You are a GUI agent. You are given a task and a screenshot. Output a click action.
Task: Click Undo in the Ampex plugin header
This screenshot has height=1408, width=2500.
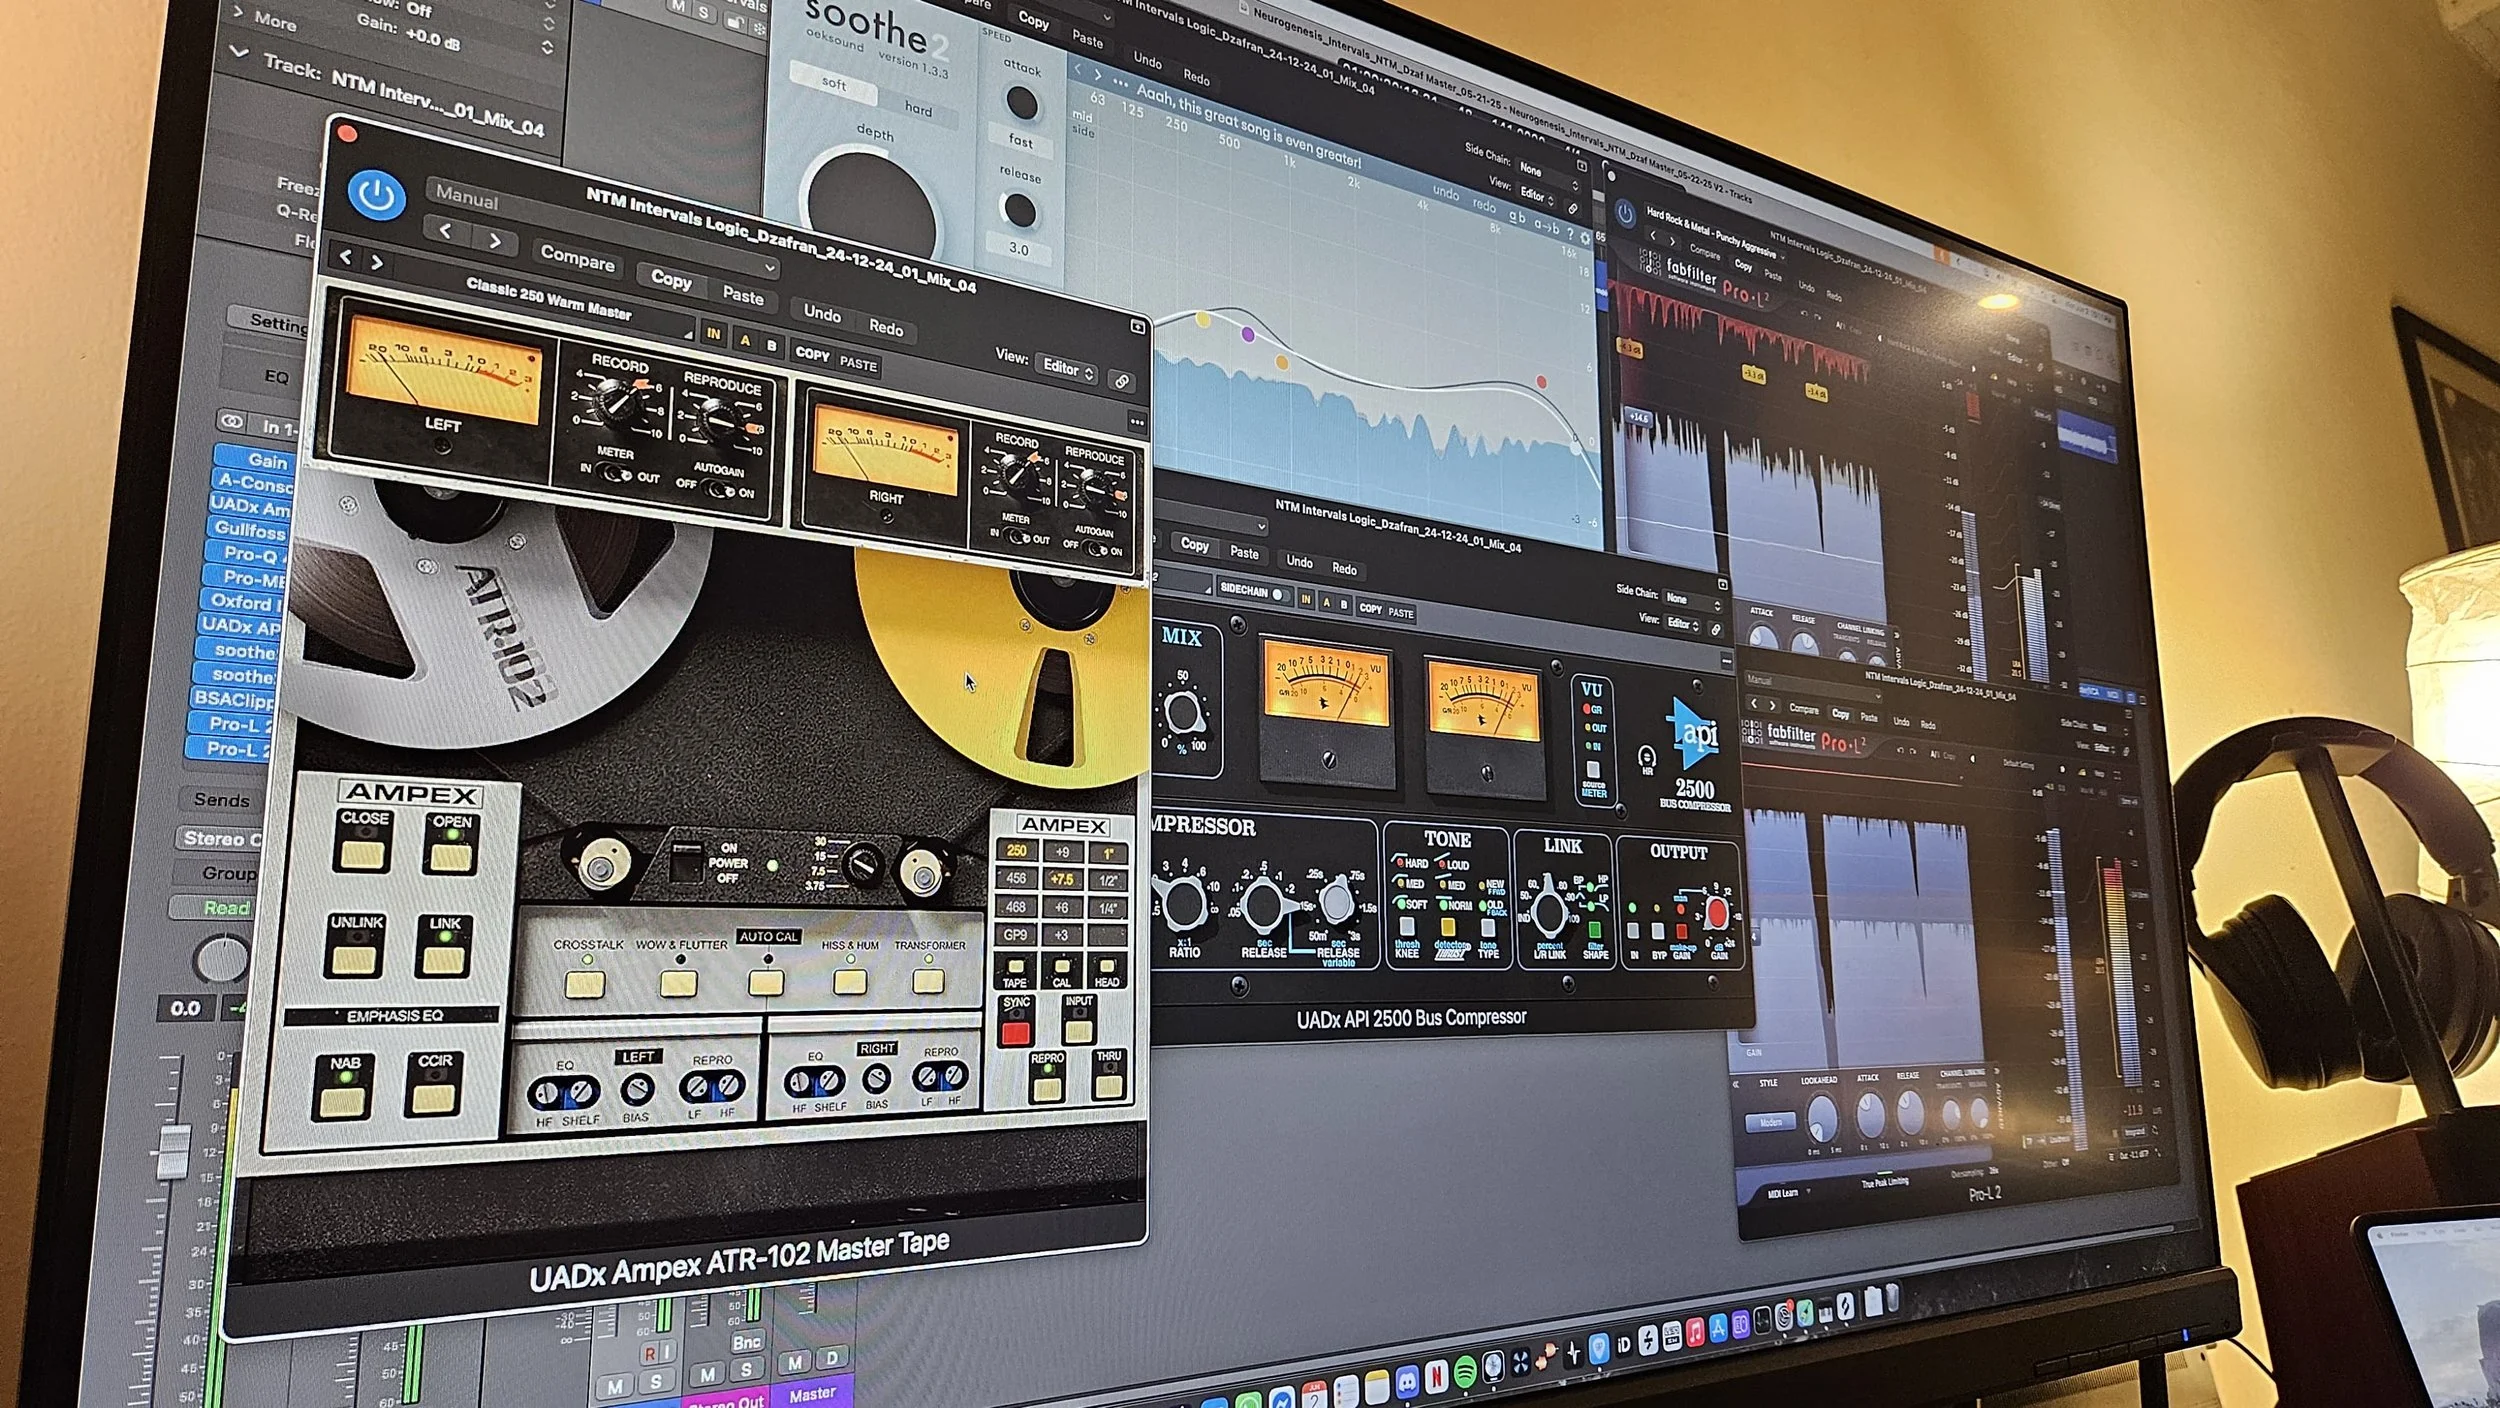822,313
